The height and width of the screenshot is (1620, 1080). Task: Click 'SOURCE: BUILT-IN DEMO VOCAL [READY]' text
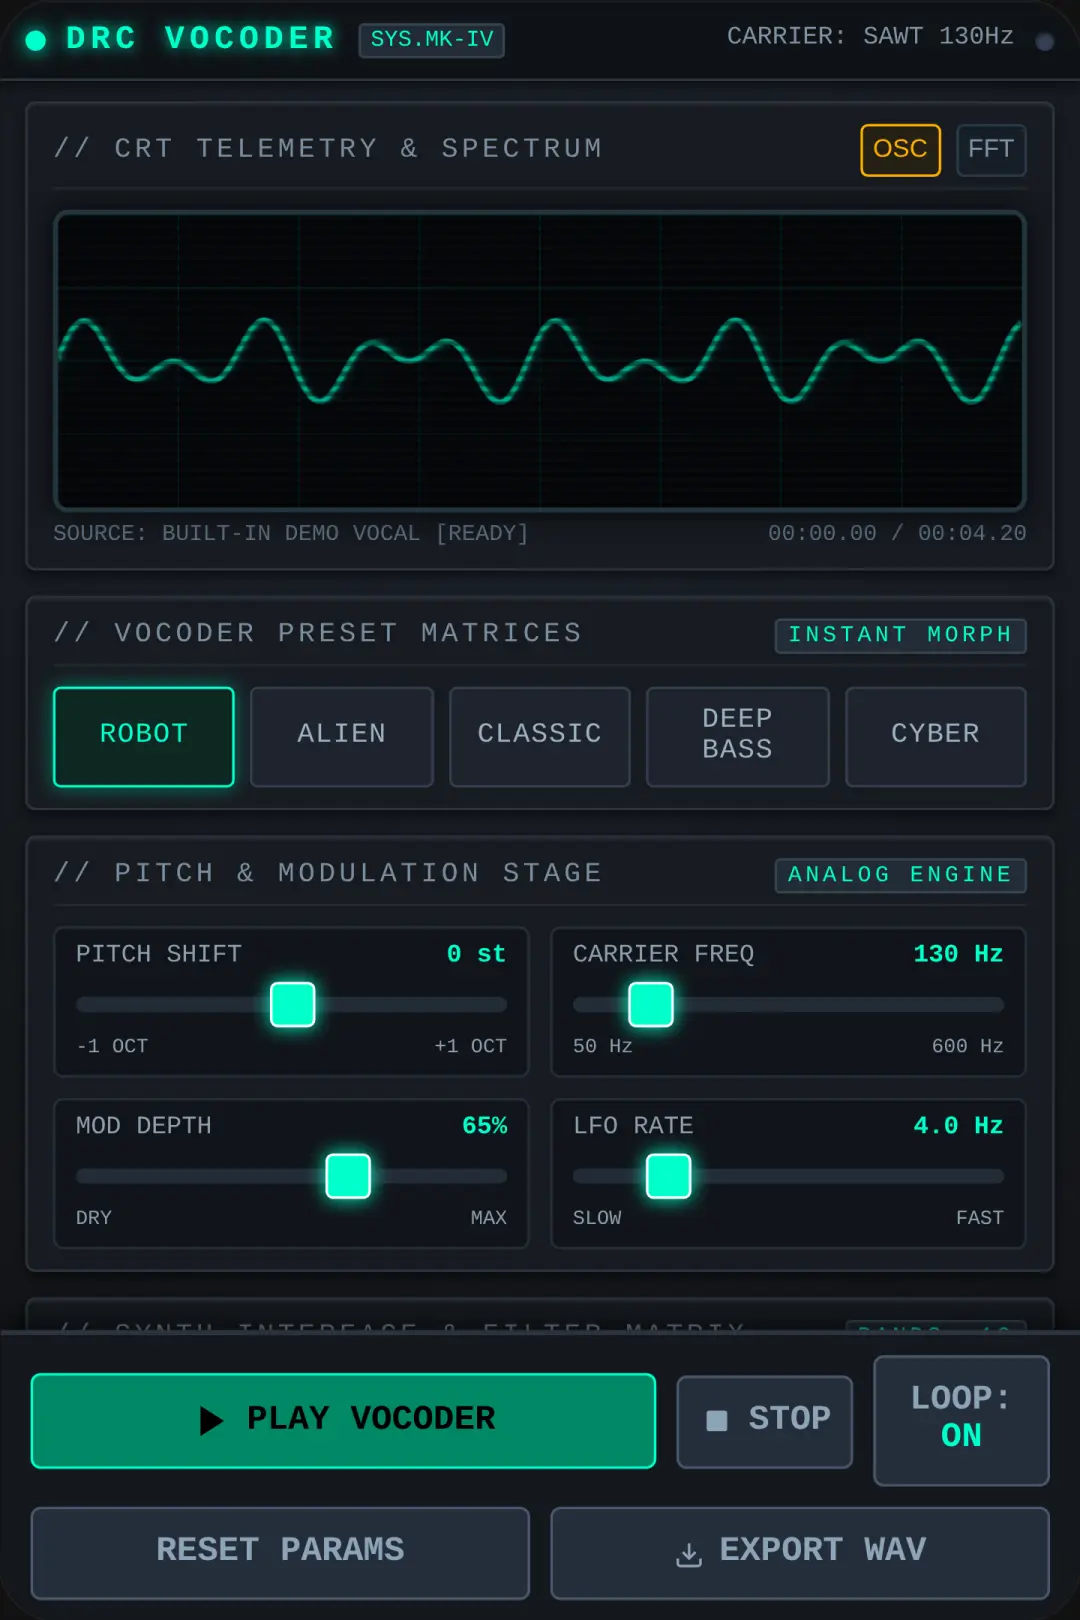(291, 534)
